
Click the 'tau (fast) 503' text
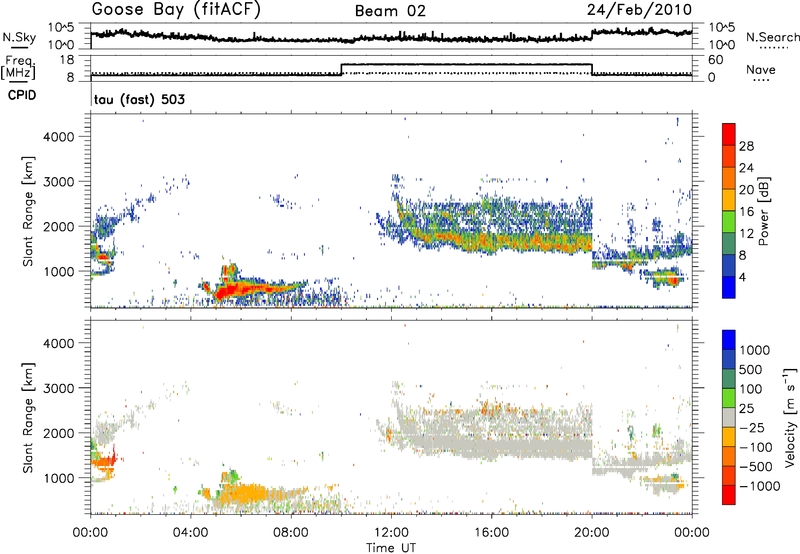coord(139,99)
